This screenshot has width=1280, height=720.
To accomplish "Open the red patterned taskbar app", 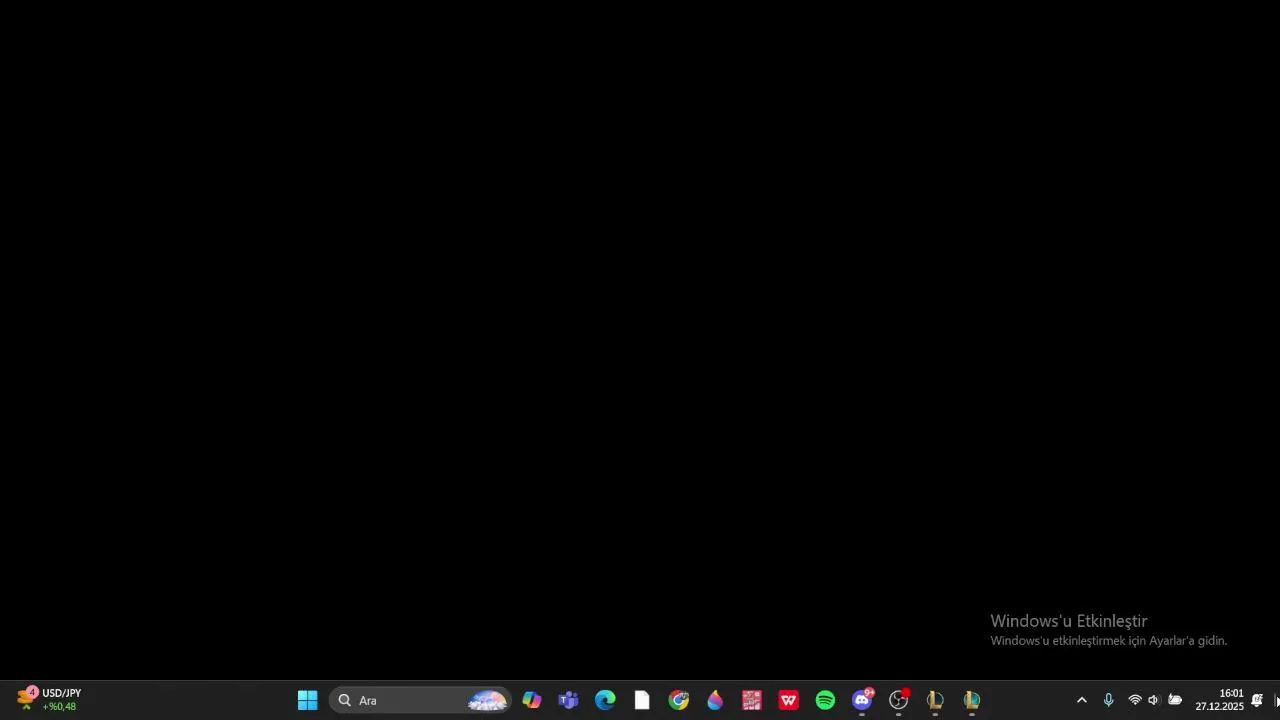I will pos(752,700).
